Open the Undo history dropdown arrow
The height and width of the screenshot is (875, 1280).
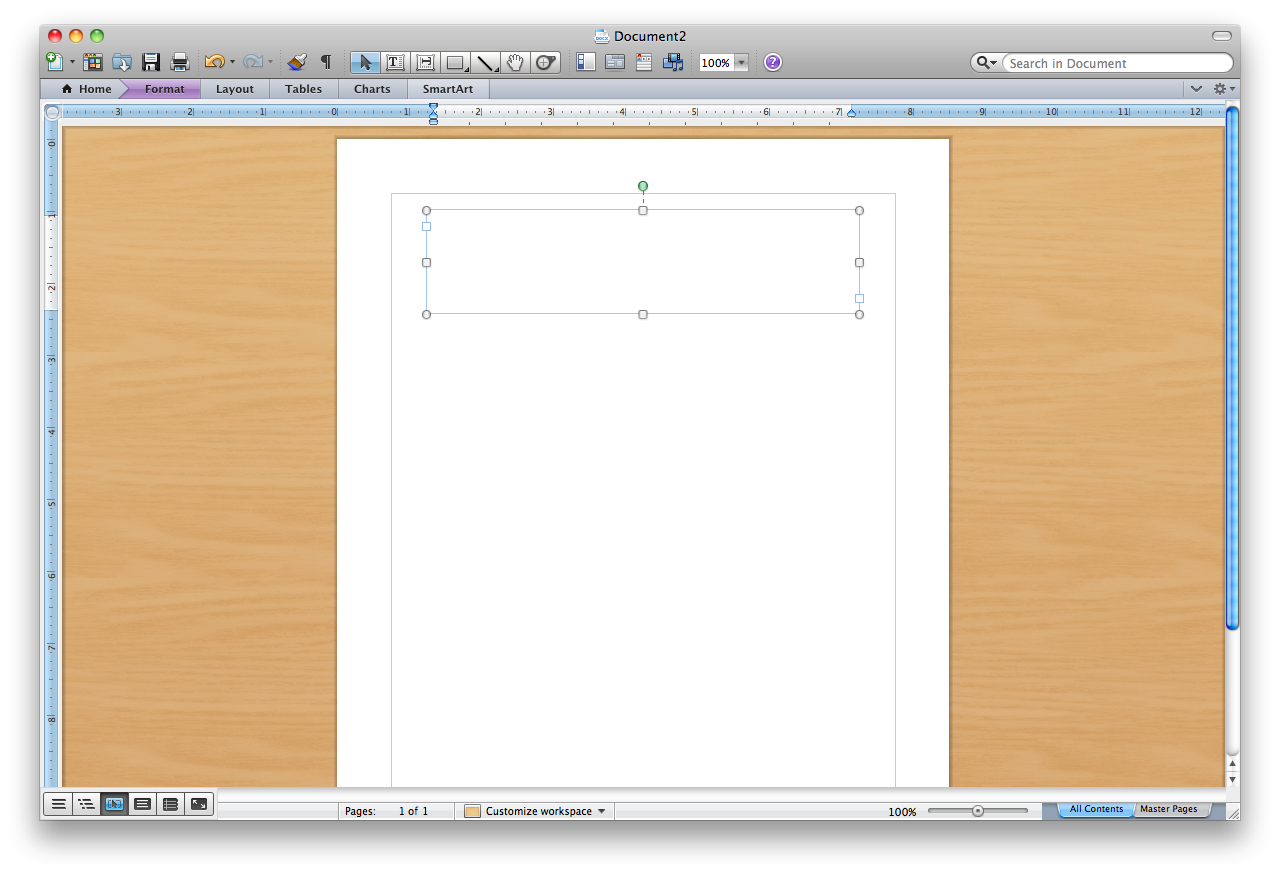pos(232,63)
